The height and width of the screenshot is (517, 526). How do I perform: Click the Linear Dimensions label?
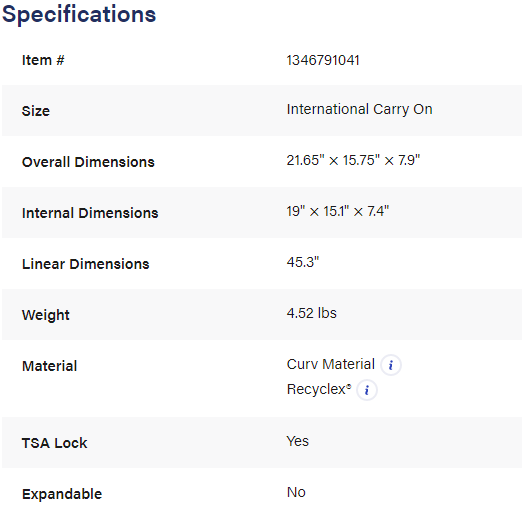[86, 264]
